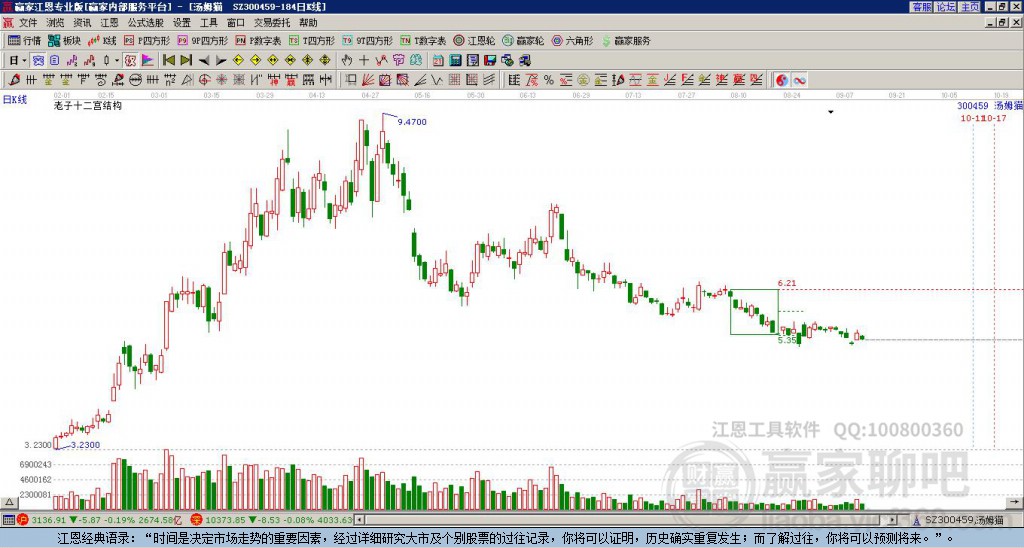
Task: Expand the 日 period dropdown
Action: pyautogui.click(x=24, y=61)
